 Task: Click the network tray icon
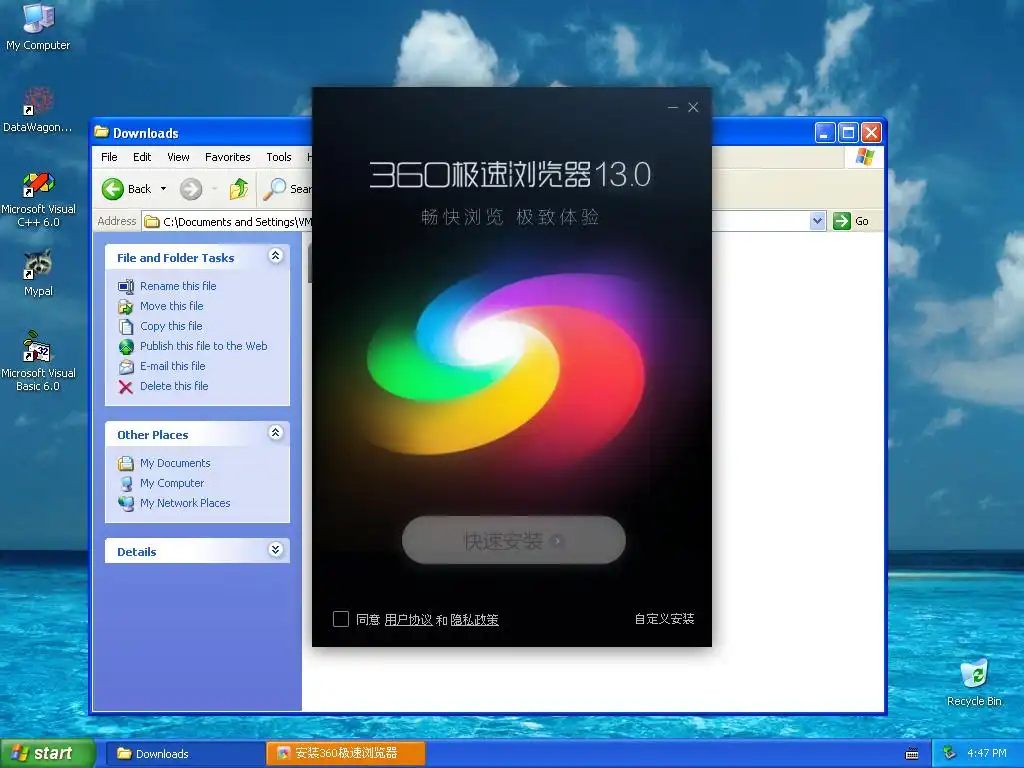point(950,754)
